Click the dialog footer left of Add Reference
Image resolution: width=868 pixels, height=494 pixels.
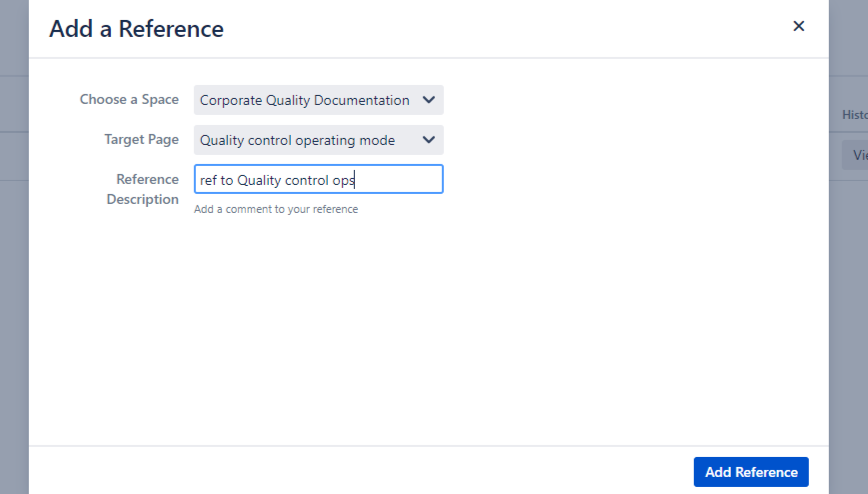(x=360, y=471)
